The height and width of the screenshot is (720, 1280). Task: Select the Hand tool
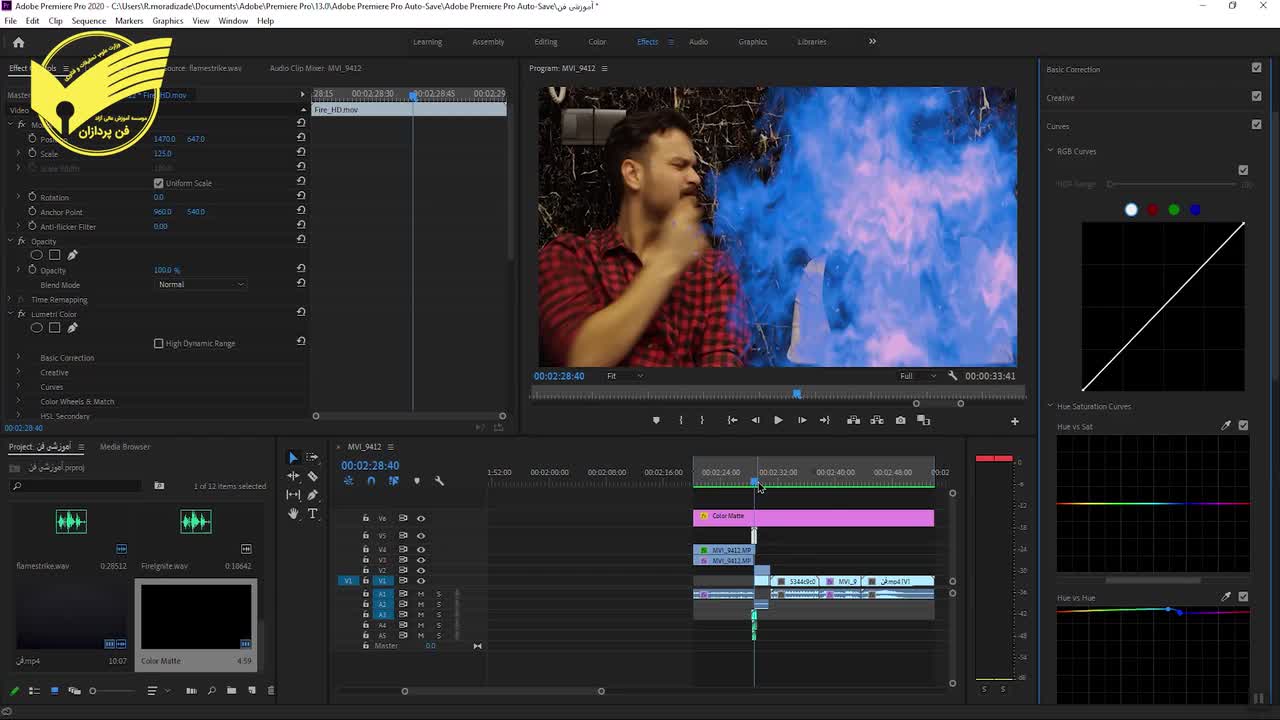click(x=293, y=514)
